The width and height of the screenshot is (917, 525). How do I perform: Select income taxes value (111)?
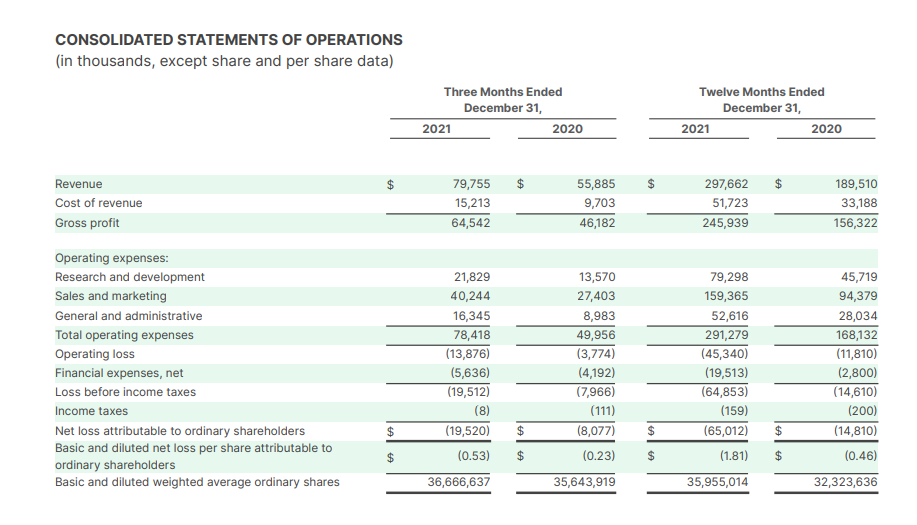point(602,411)
